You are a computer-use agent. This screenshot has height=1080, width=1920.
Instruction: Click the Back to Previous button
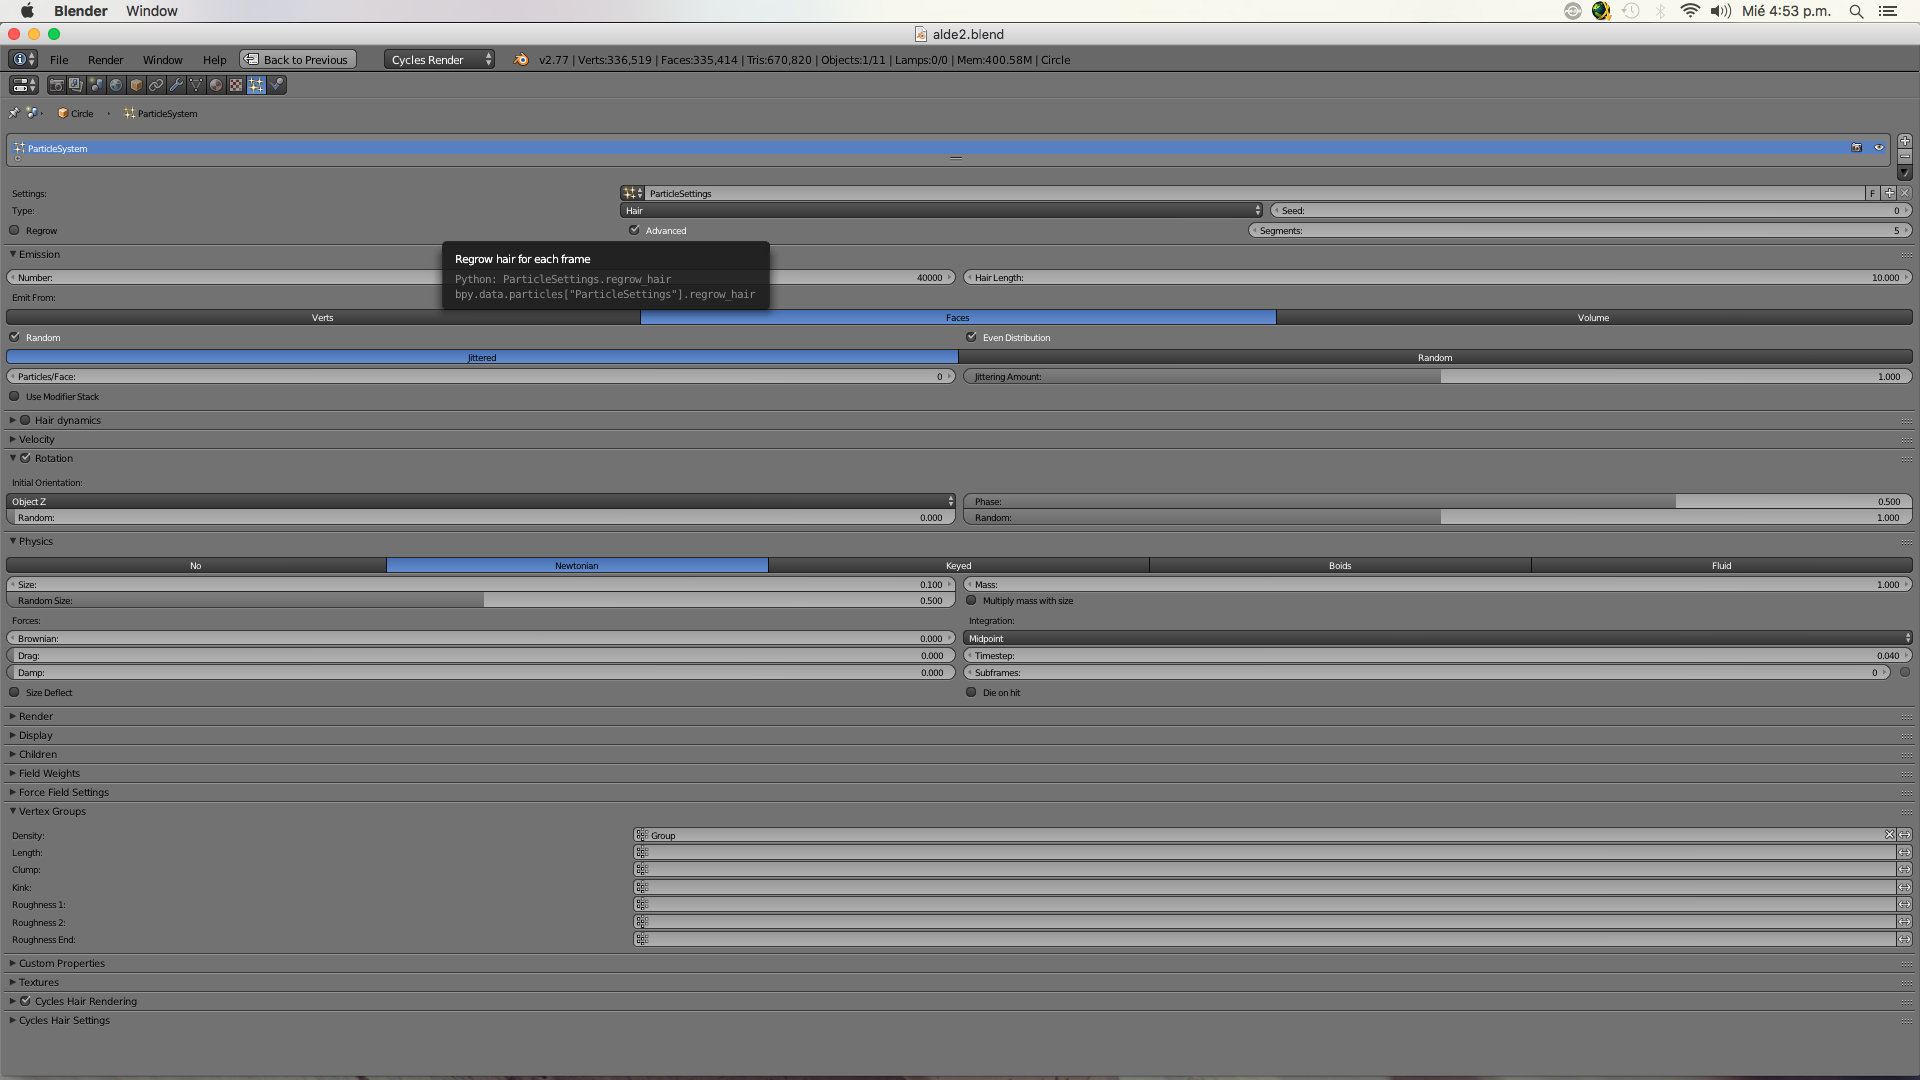(x=298, y=60)
